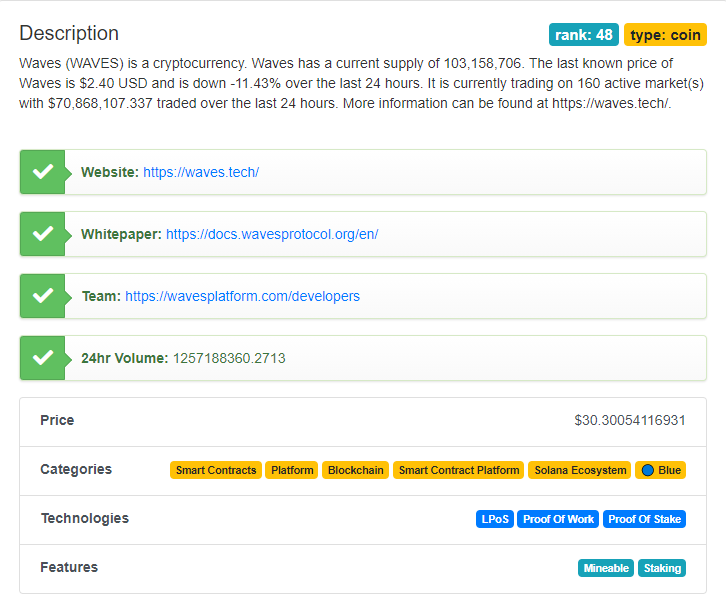Click the green checkmark icon beside Team
This screenshot has width=726, height=611.
click(43, 296)
